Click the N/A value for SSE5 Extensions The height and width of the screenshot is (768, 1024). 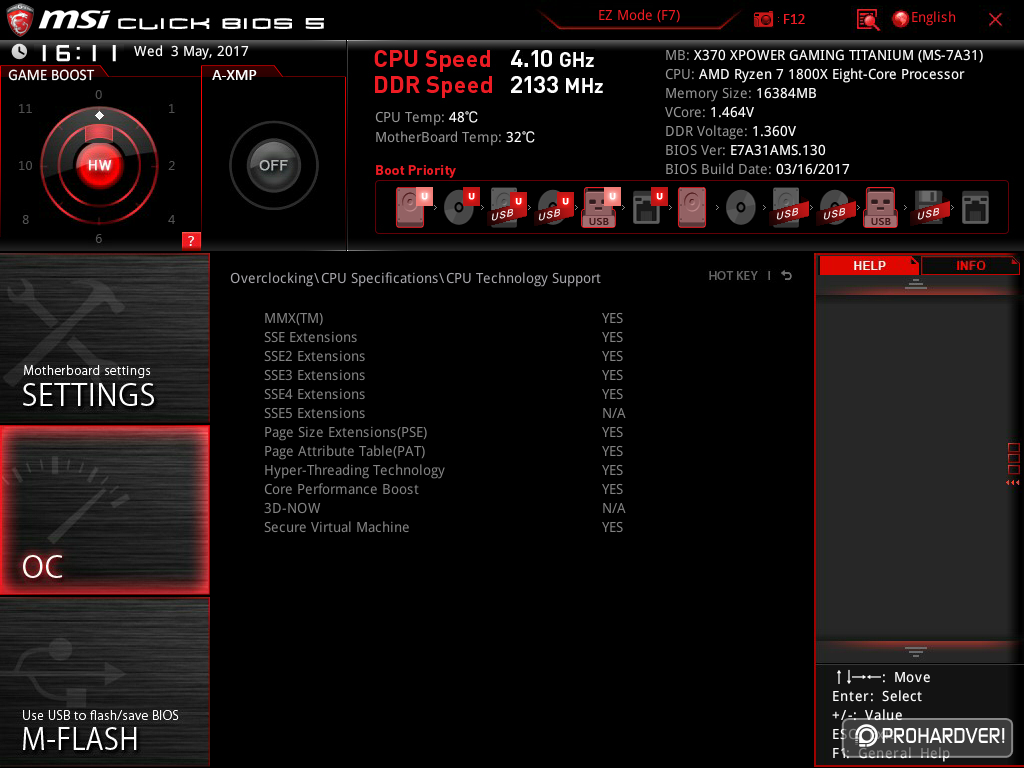pyautogui.click(x=613, y=413)
